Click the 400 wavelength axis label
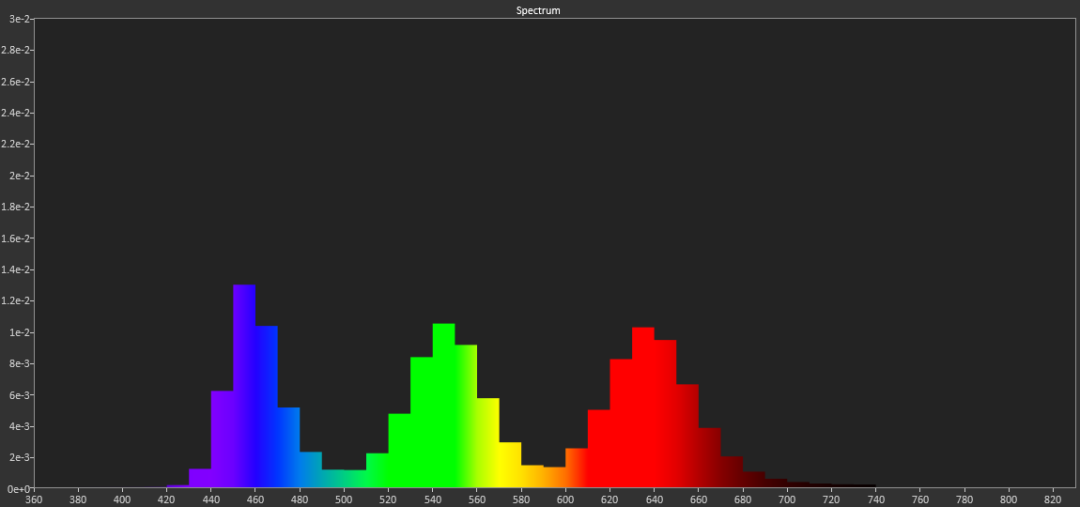This screenshot has height=507, width=1080. [x=123, y=499]
